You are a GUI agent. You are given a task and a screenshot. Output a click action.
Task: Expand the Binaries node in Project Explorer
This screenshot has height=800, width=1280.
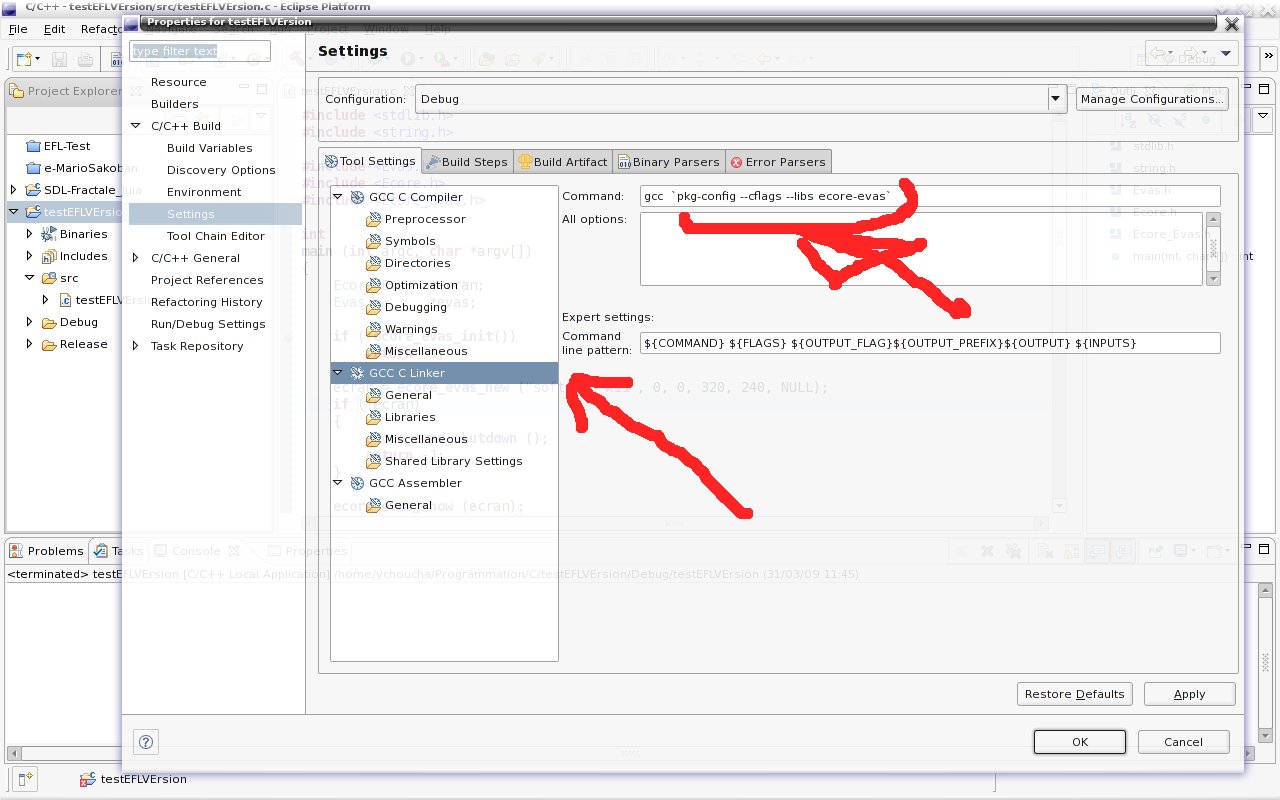pyautogui.click(x=30, y=234)
